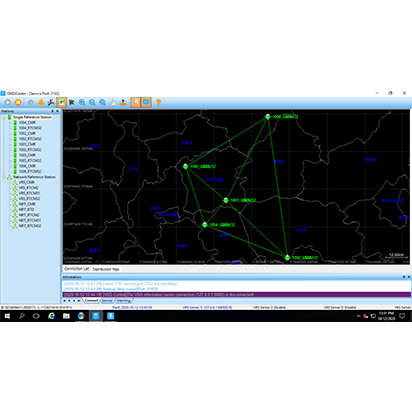Viewport: 412px width, 412px height.
Task: Pin the Information panel
Action: [404, 277]
